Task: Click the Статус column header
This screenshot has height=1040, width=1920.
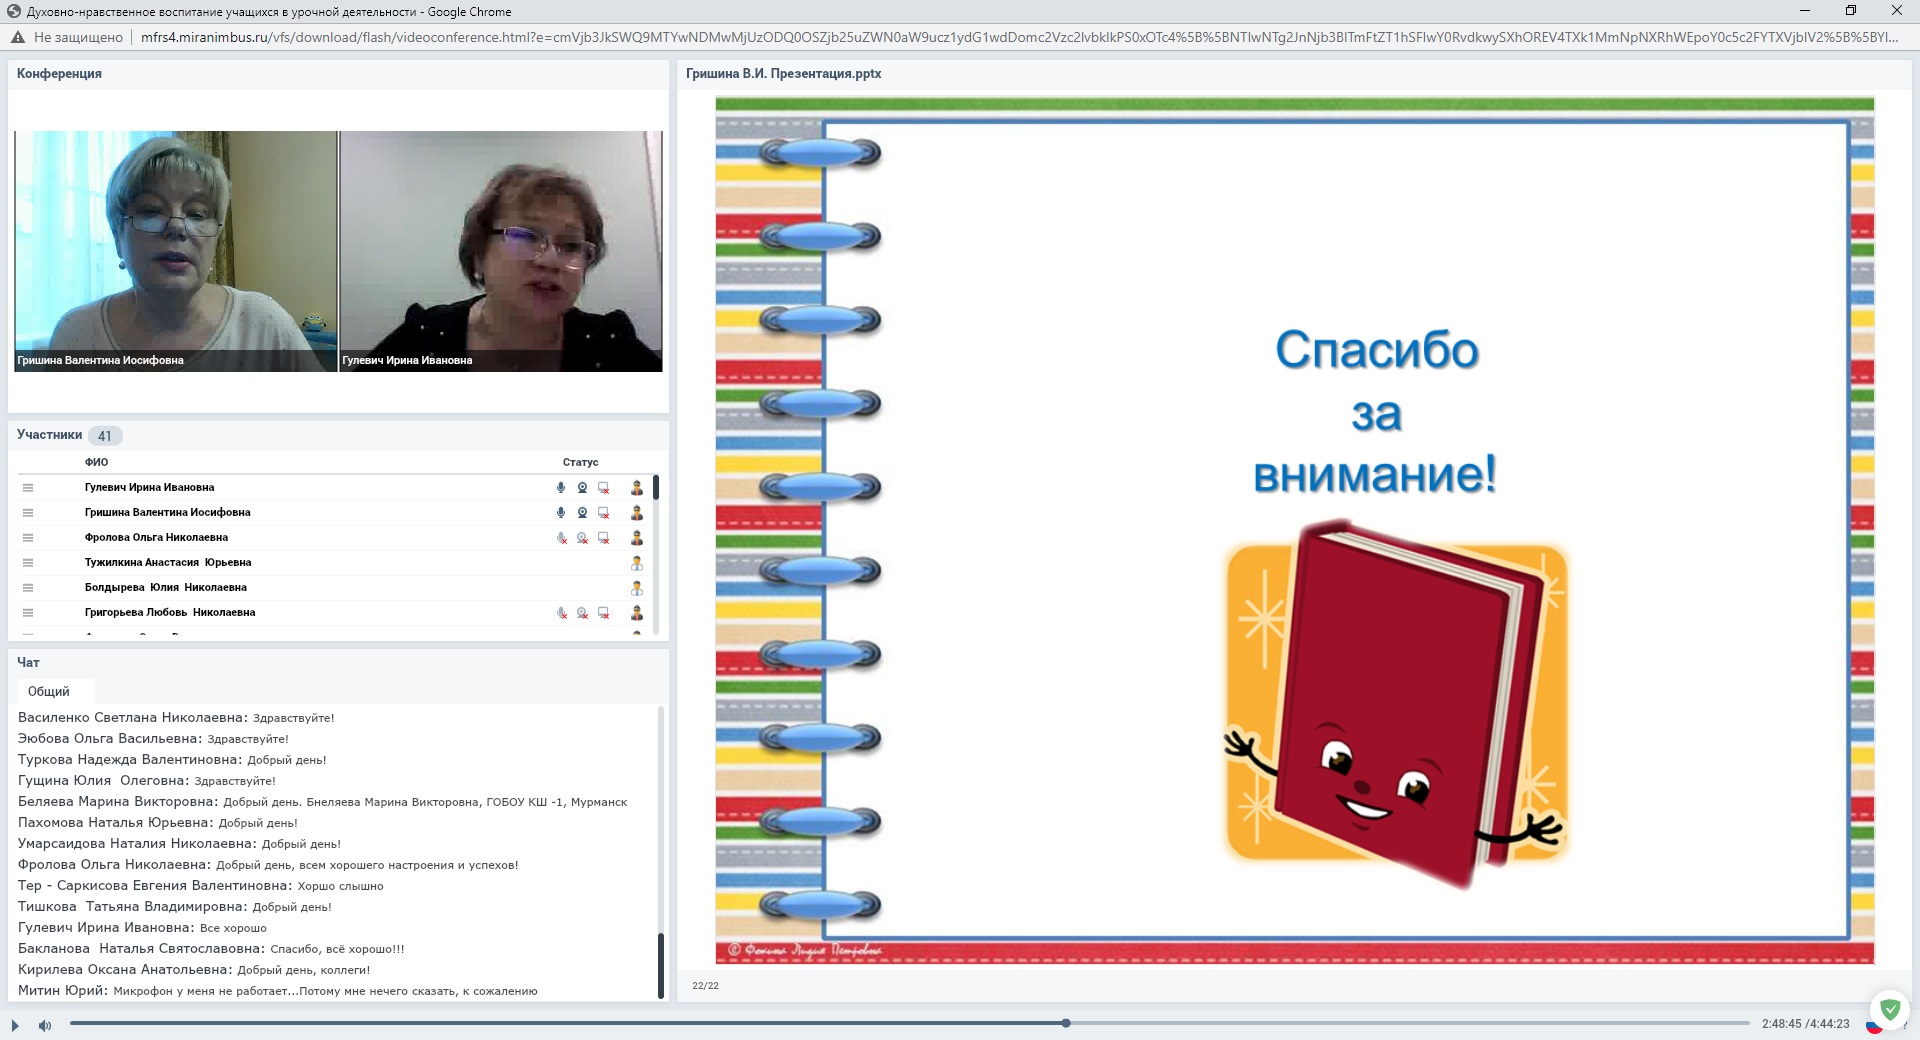Action: [580, 462]
